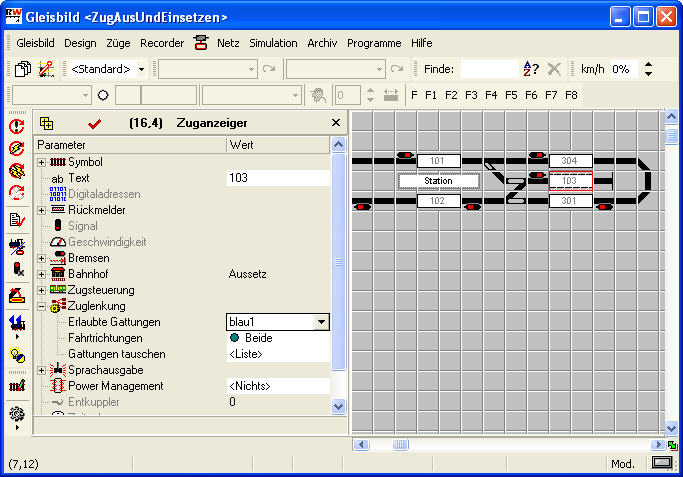Increase speed with km/h up arrow

pyautogui.click(x=649, y=64)
